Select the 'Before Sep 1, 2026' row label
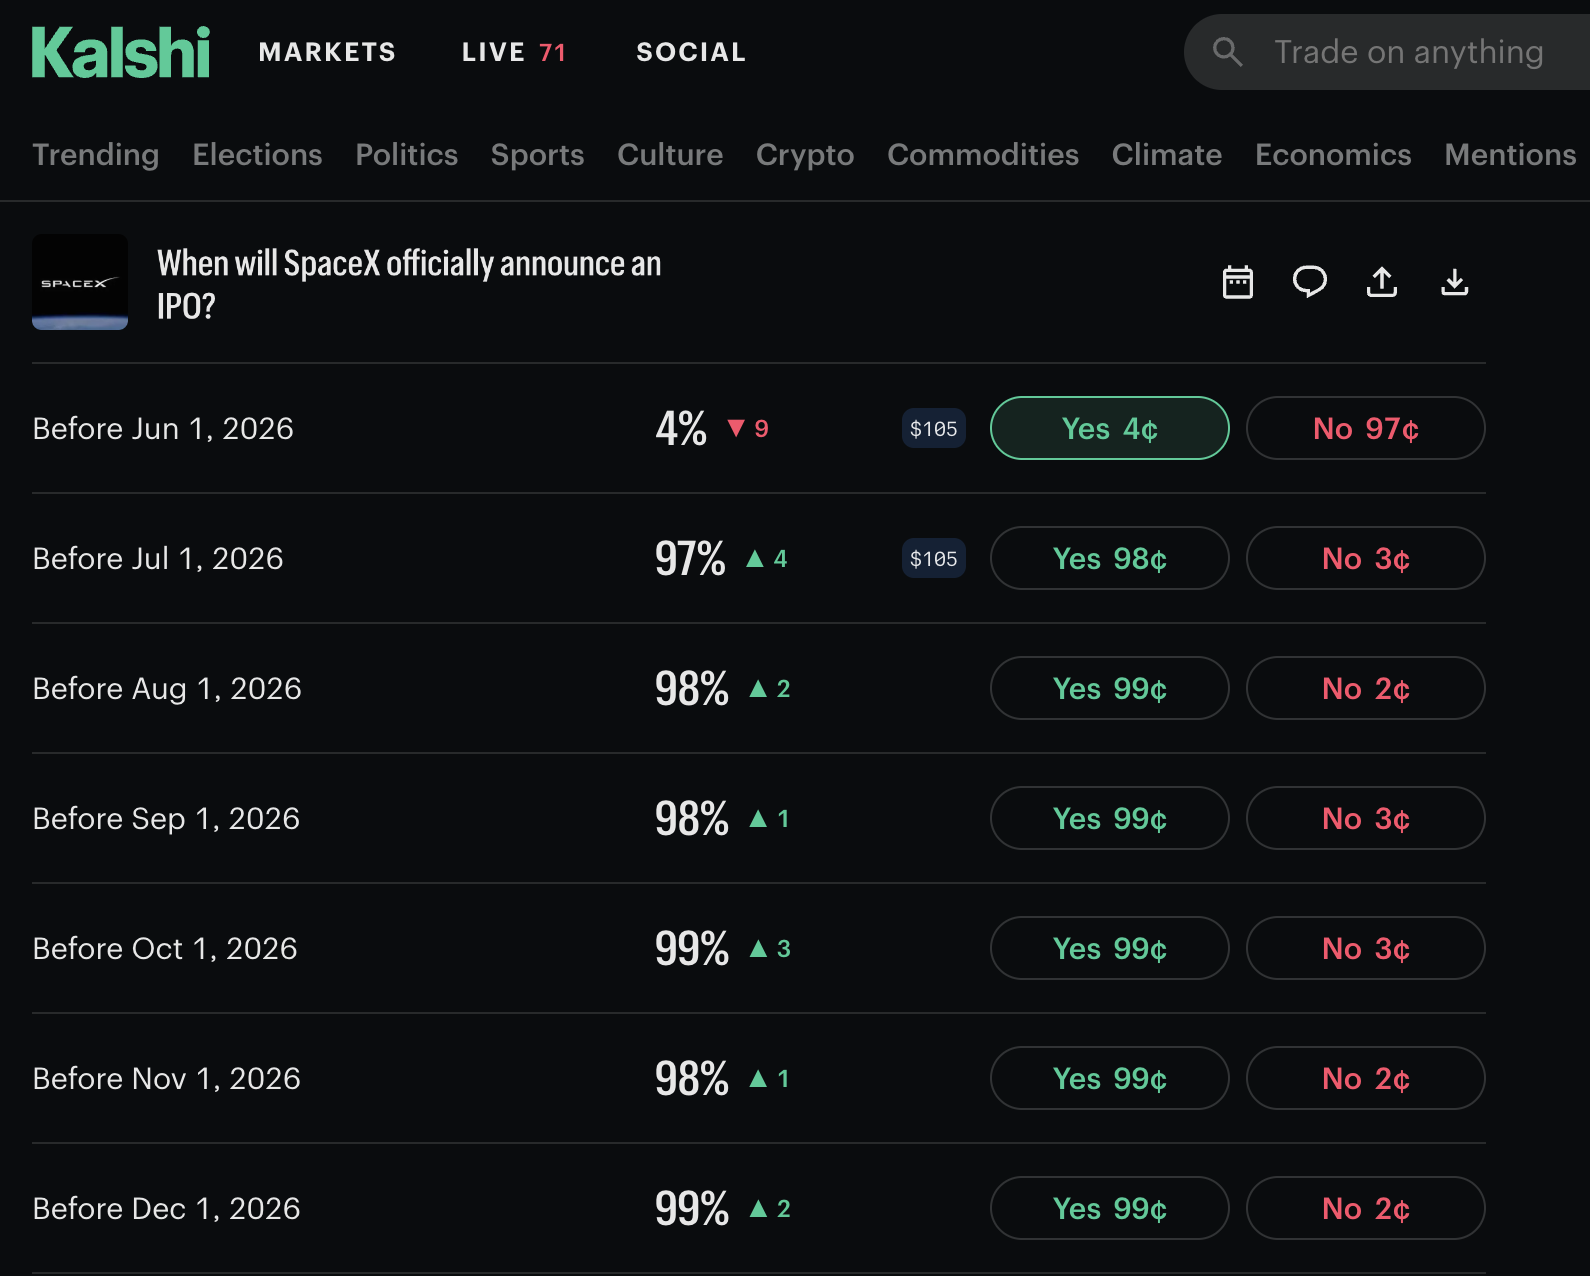Screen dimensions: 1590x1276 (166, 819)
